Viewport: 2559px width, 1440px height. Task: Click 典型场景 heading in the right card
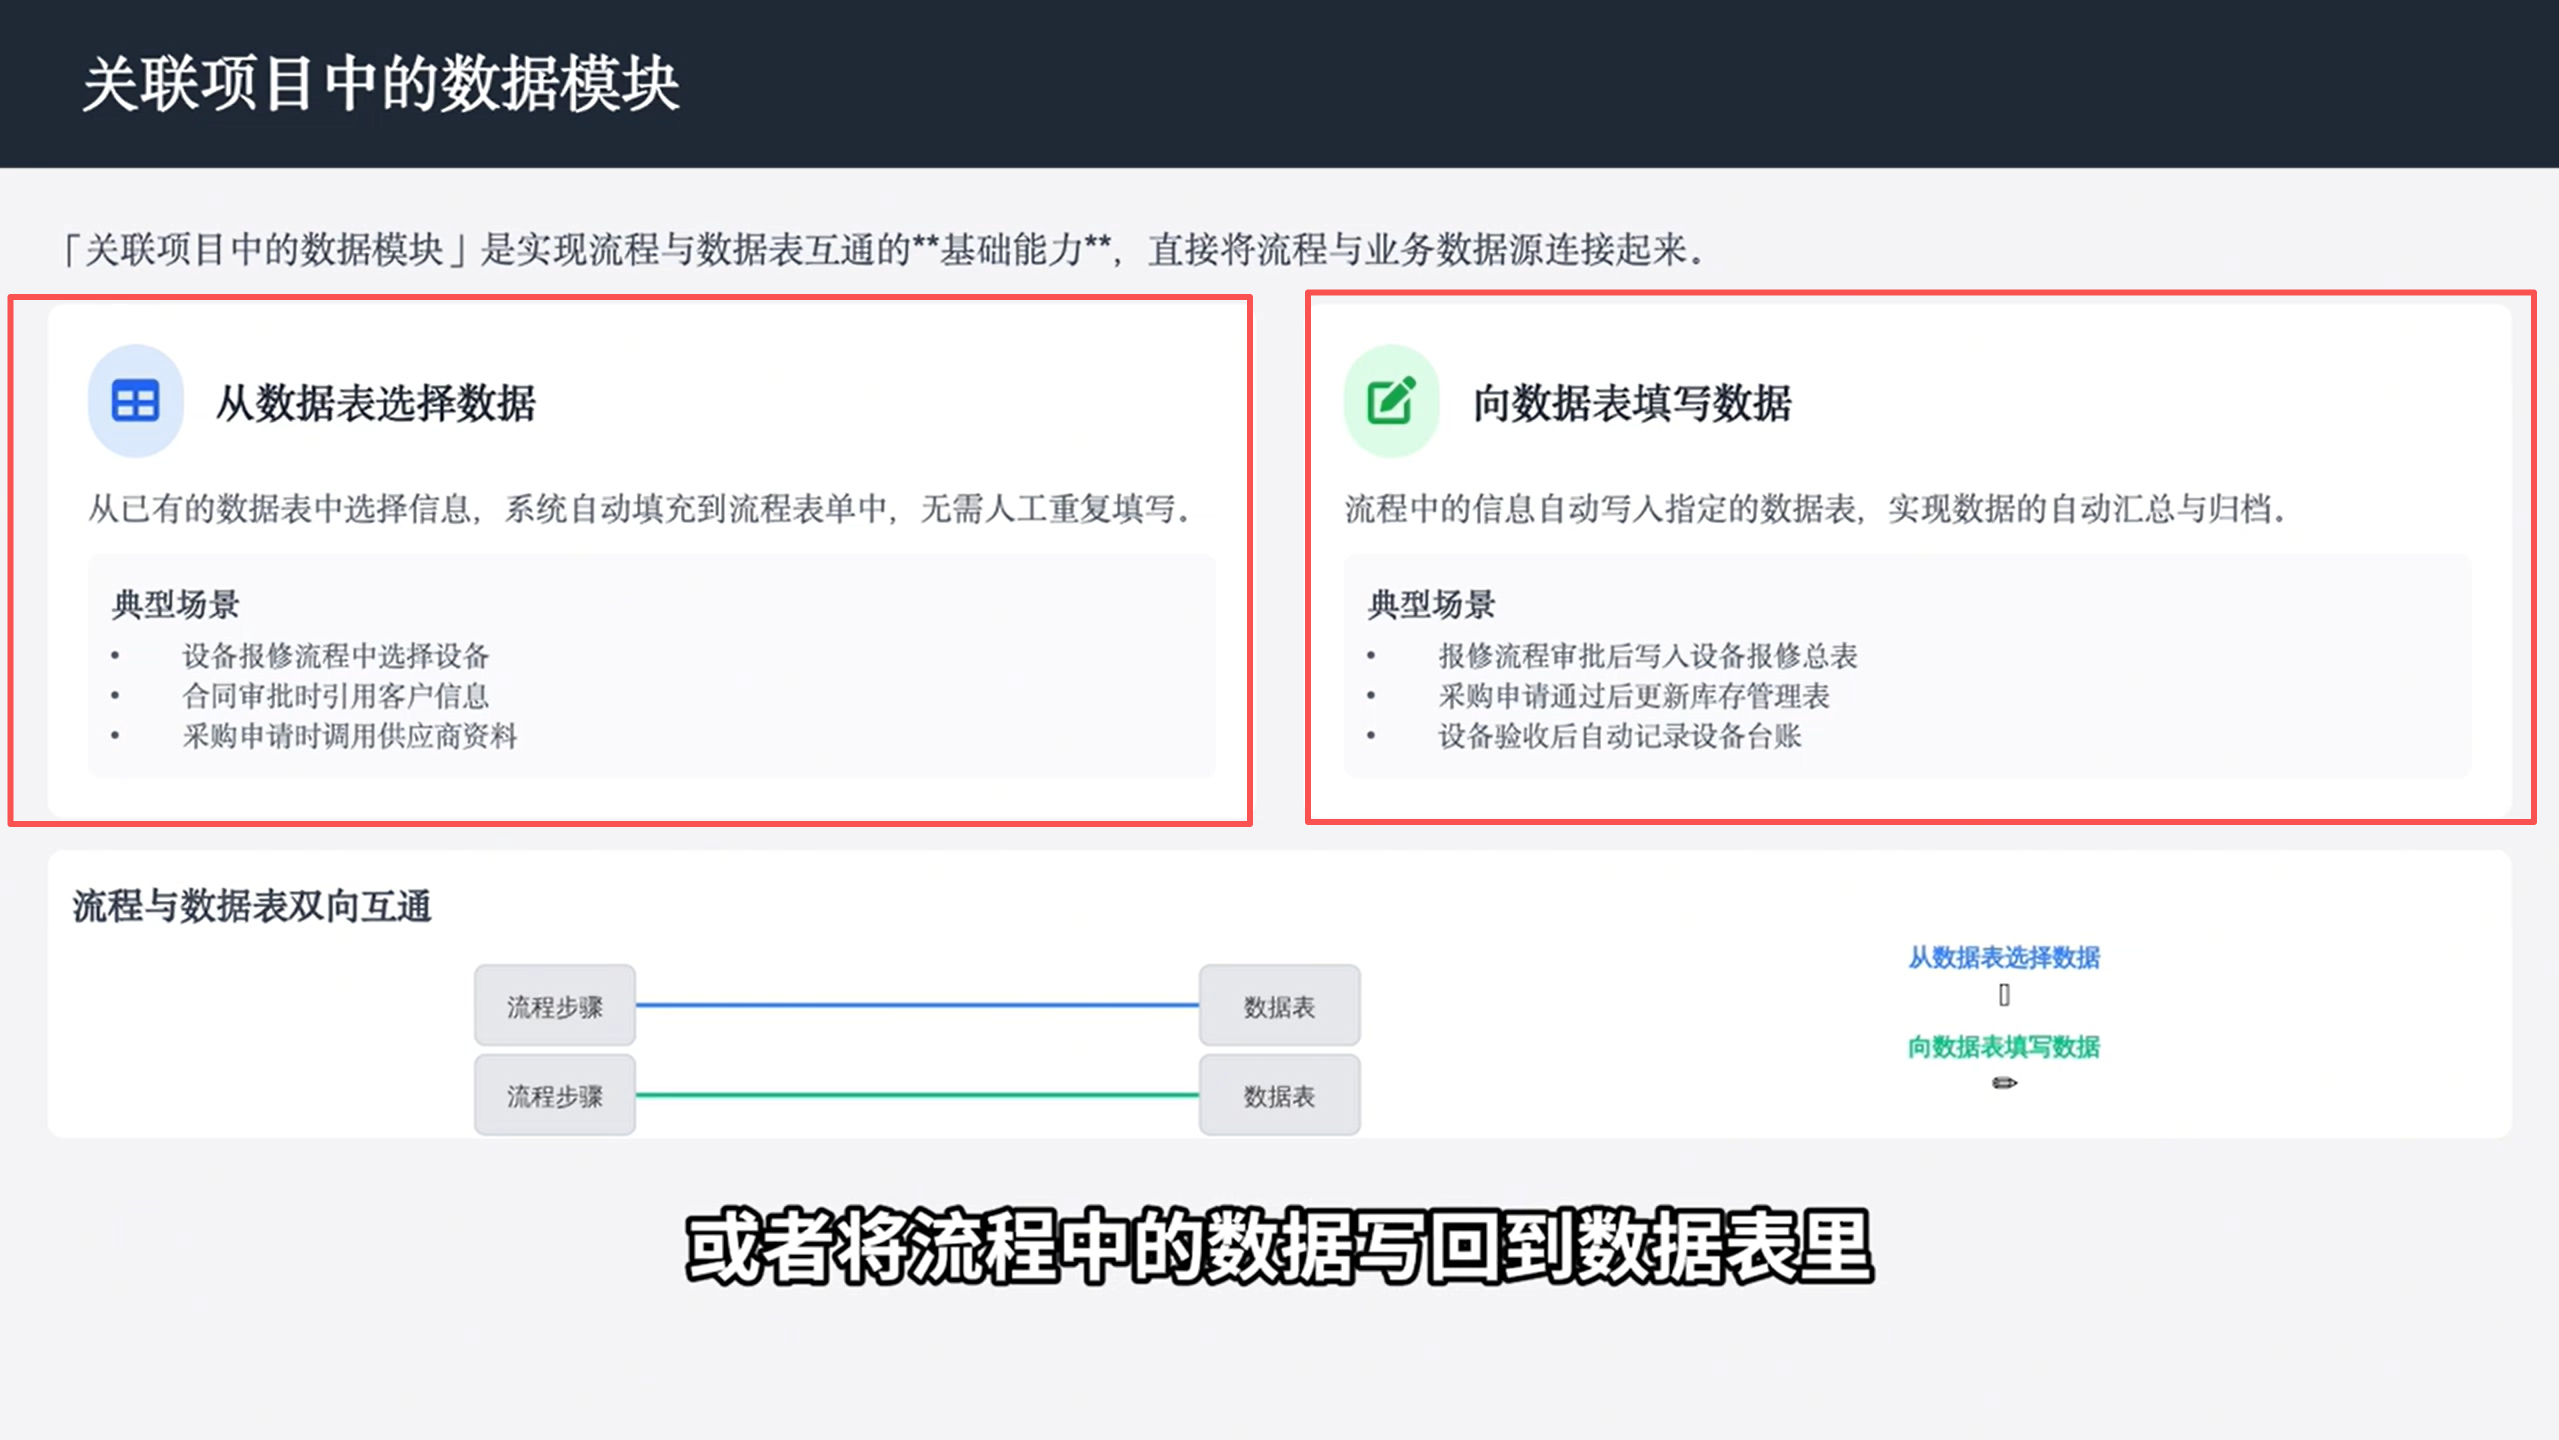[1432, 604]
